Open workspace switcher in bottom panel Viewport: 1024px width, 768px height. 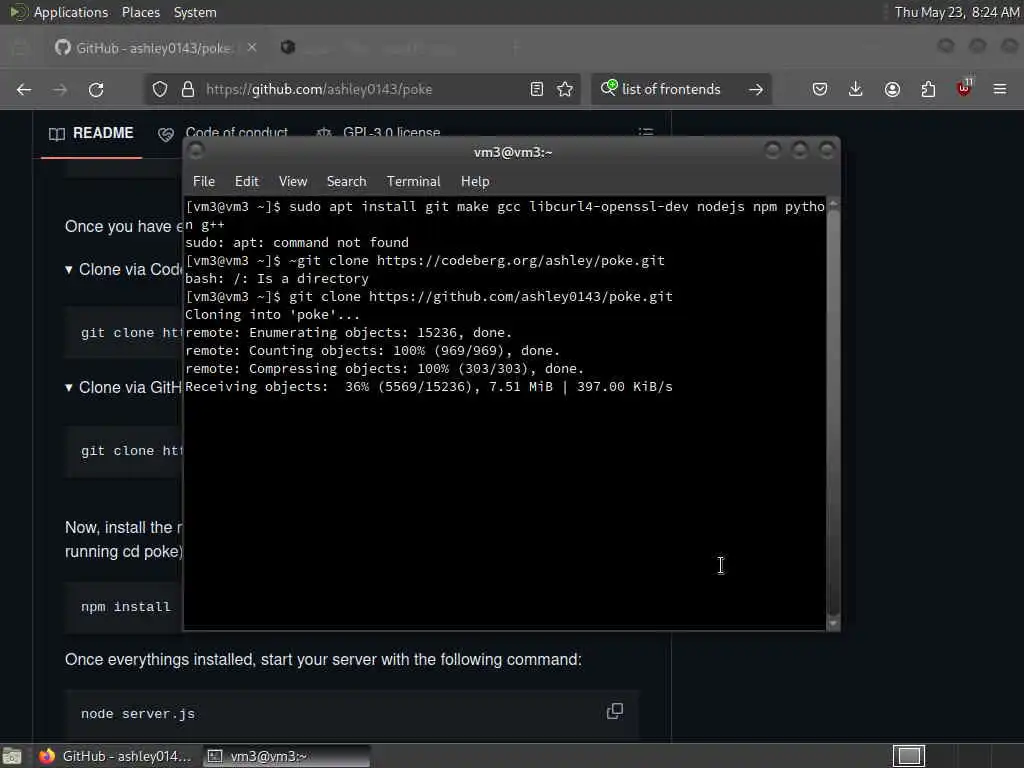click(x=909, y=756)
